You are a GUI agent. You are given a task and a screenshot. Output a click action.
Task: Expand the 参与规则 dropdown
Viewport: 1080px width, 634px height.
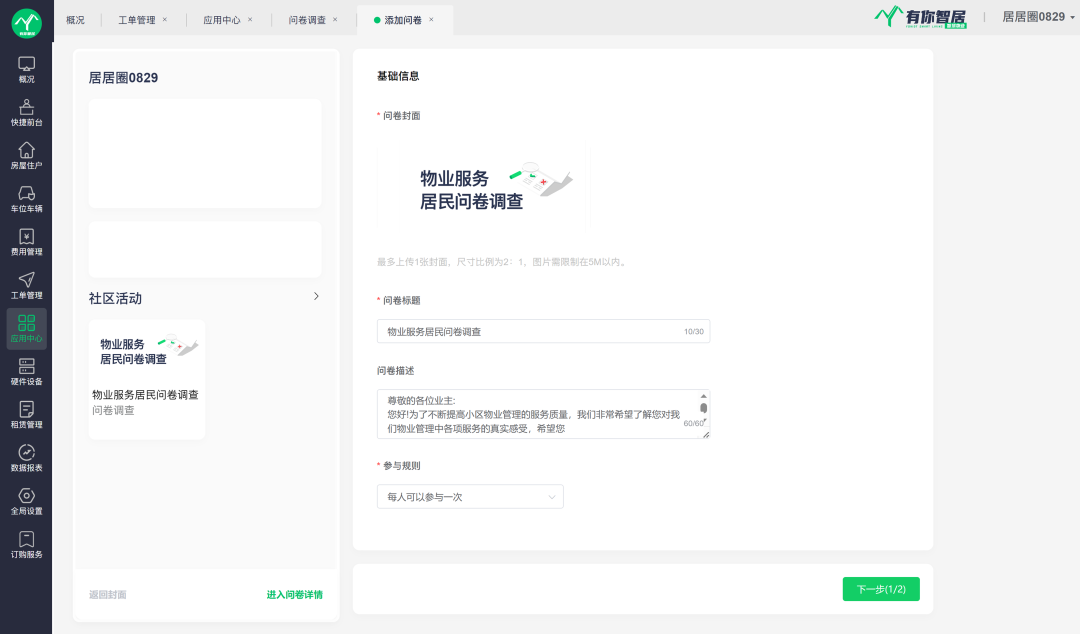(470, 497)
